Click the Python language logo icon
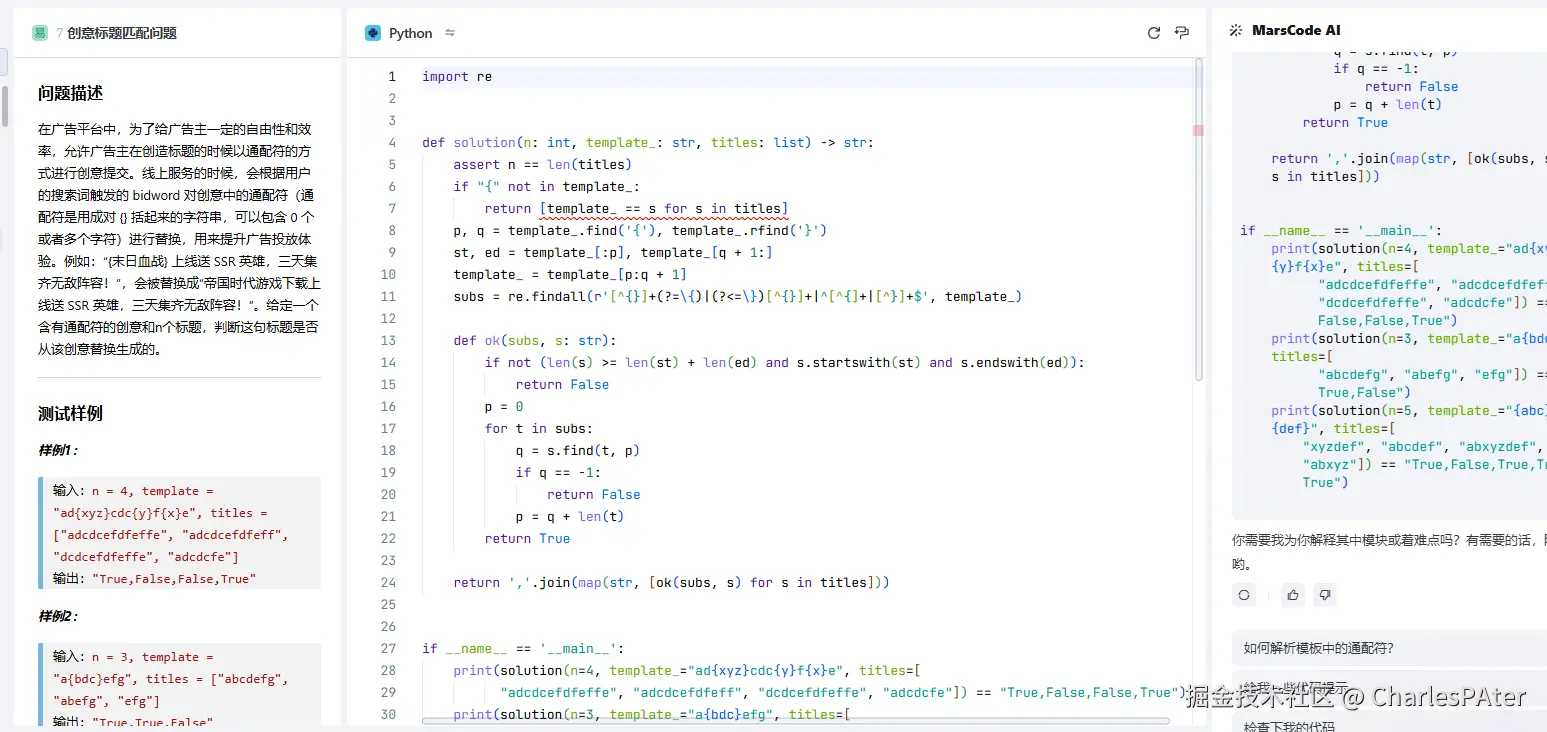This screenshot has width=1547, height=732. (x=373, y=33)
